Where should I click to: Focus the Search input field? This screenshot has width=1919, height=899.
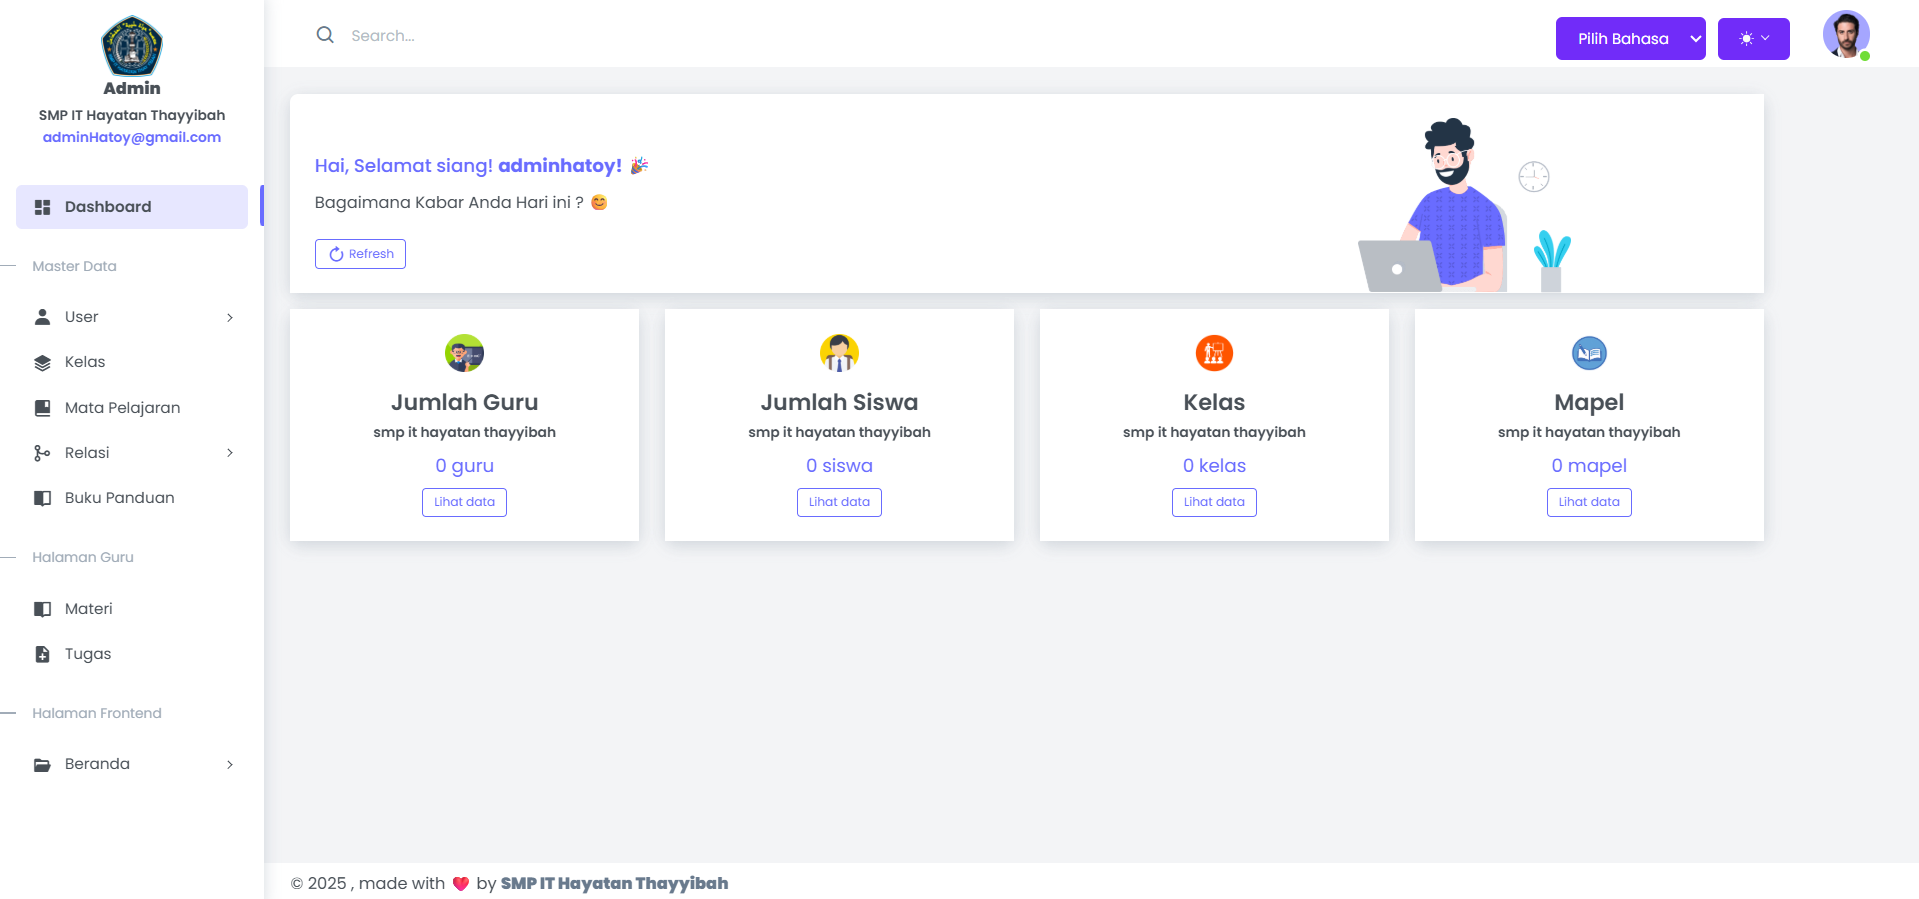point(600,36)
